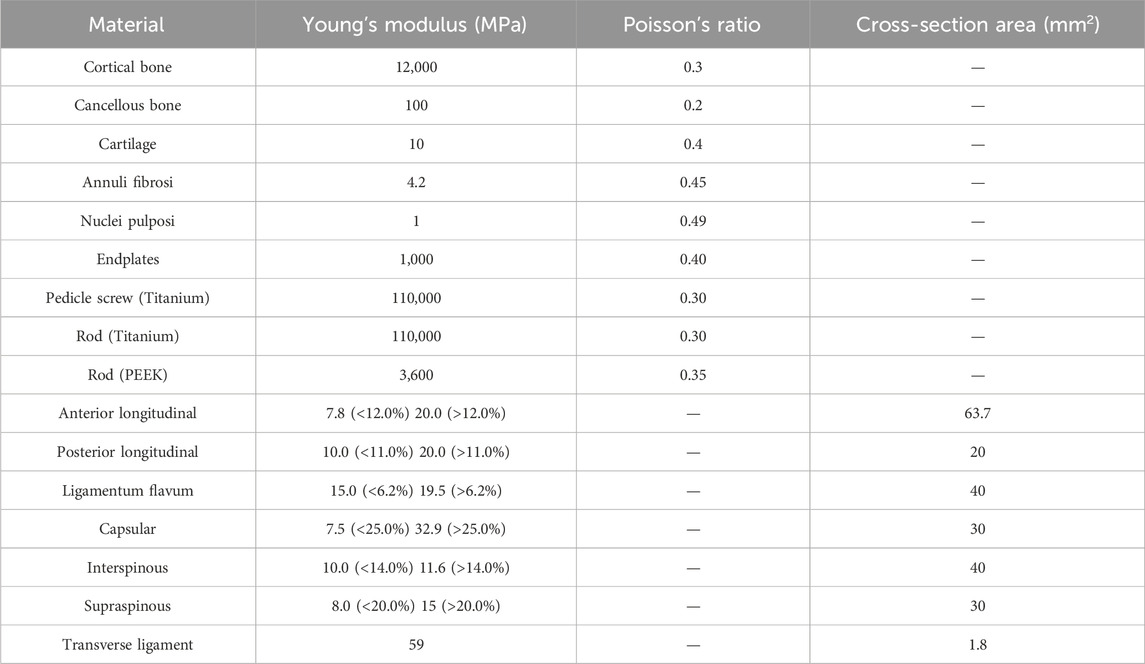Select the Pedicle screw (Titanium) cell
The width and height of the screenshot is (1145, 664).
pyautogui.click(x=128, y=298)
